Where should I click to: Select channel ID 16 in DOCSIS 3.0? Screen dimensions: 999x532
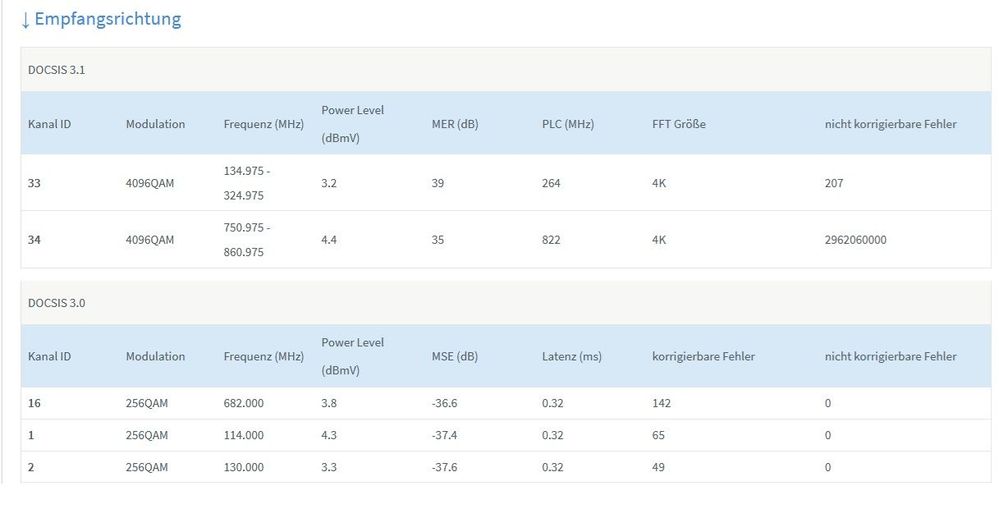[x=35, y=403]
